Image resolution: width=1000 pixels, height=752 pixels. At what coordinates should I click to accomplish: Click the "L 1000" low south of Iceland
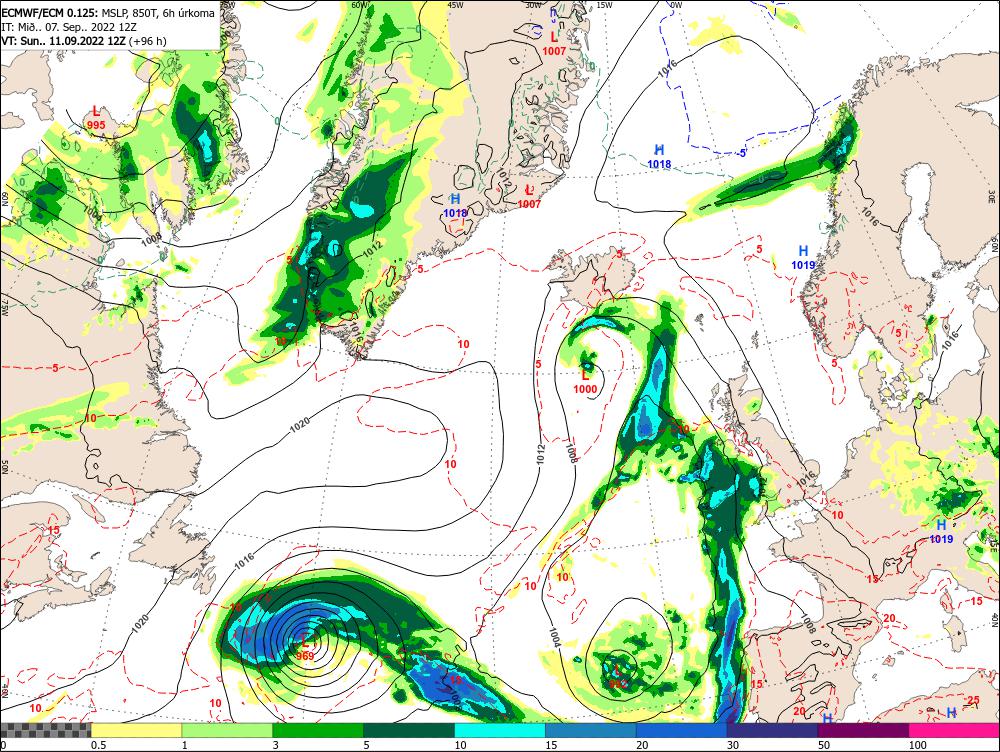coord(585,382)
